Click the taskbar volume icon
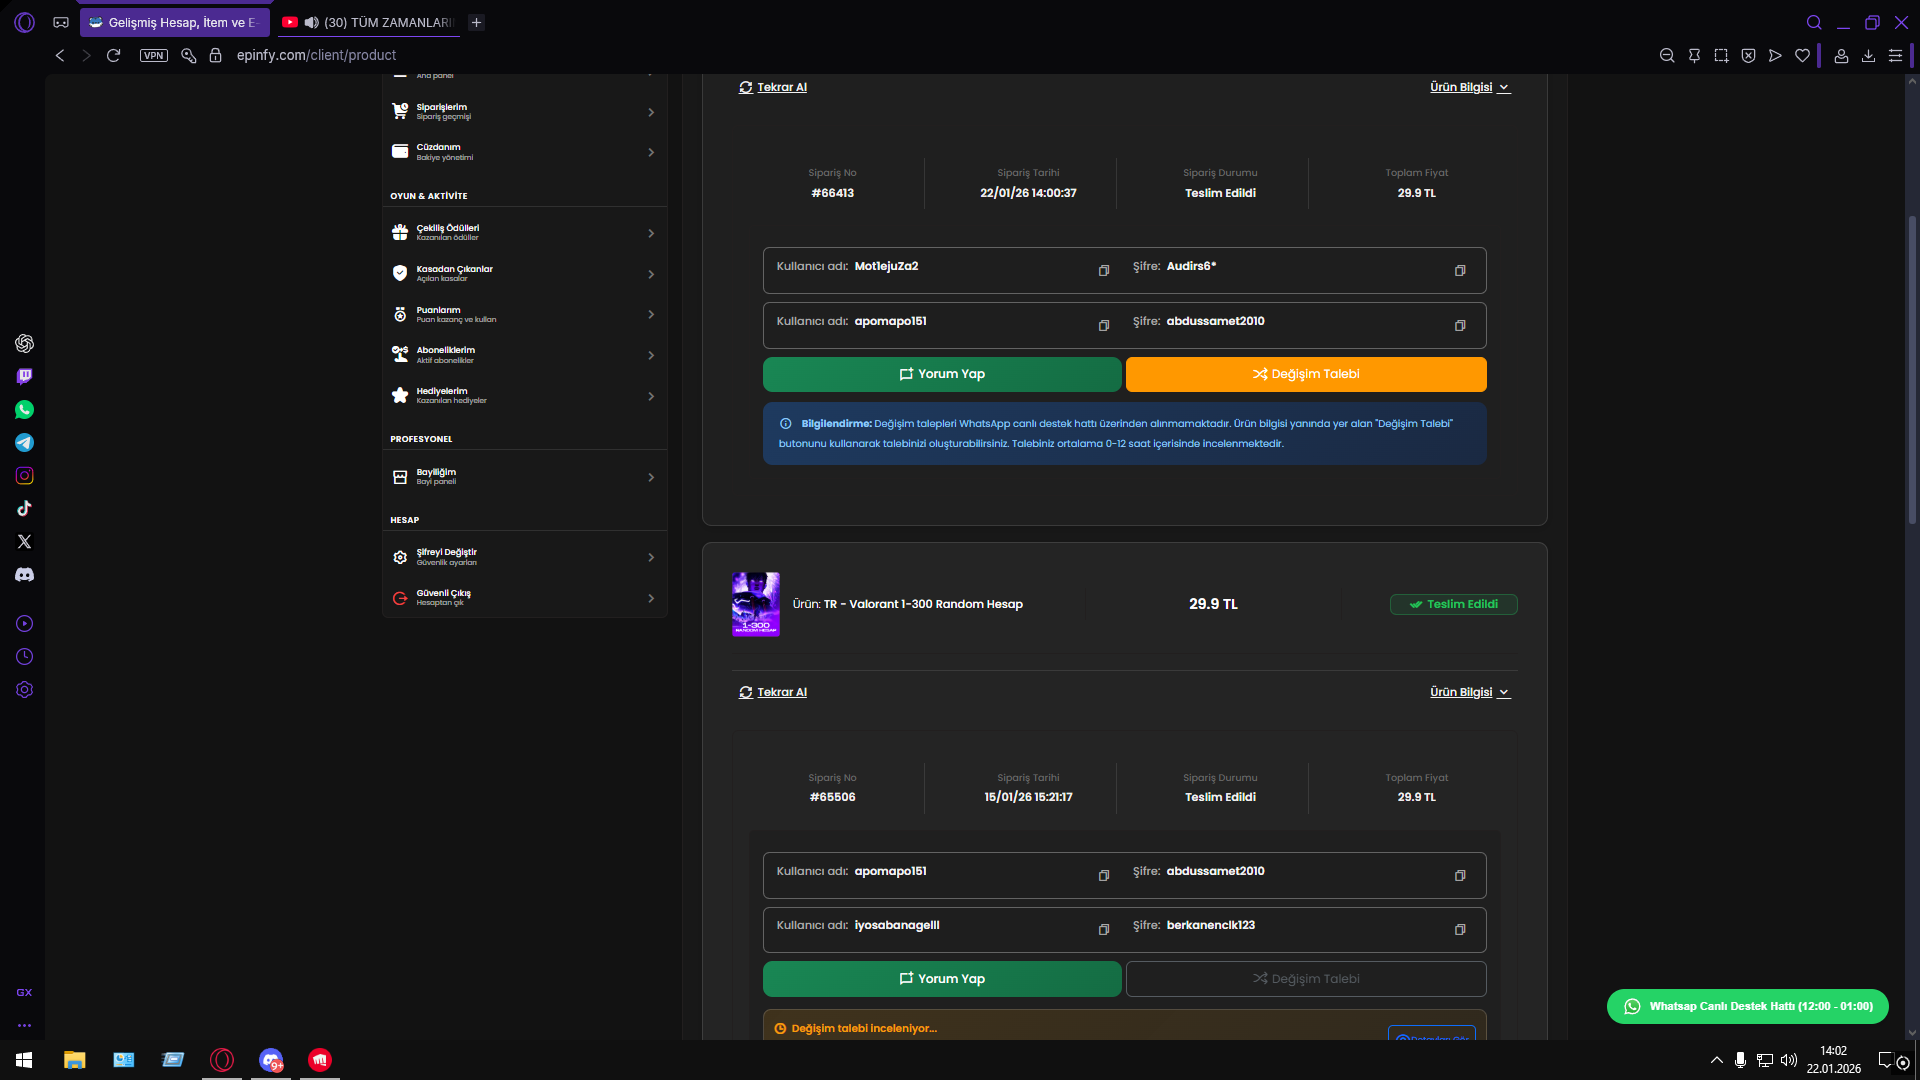 1789,1060
